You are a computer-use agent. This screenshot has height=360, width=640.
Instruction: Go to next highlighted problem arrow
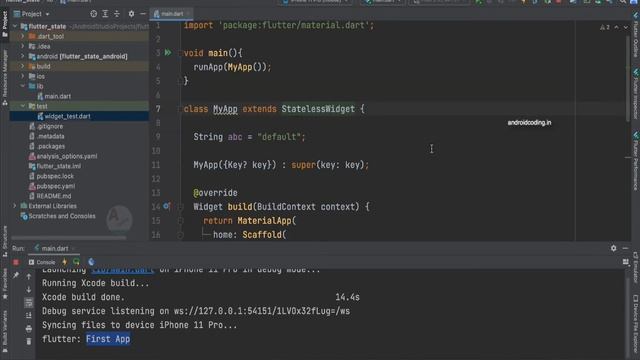(x=626, y=27)
